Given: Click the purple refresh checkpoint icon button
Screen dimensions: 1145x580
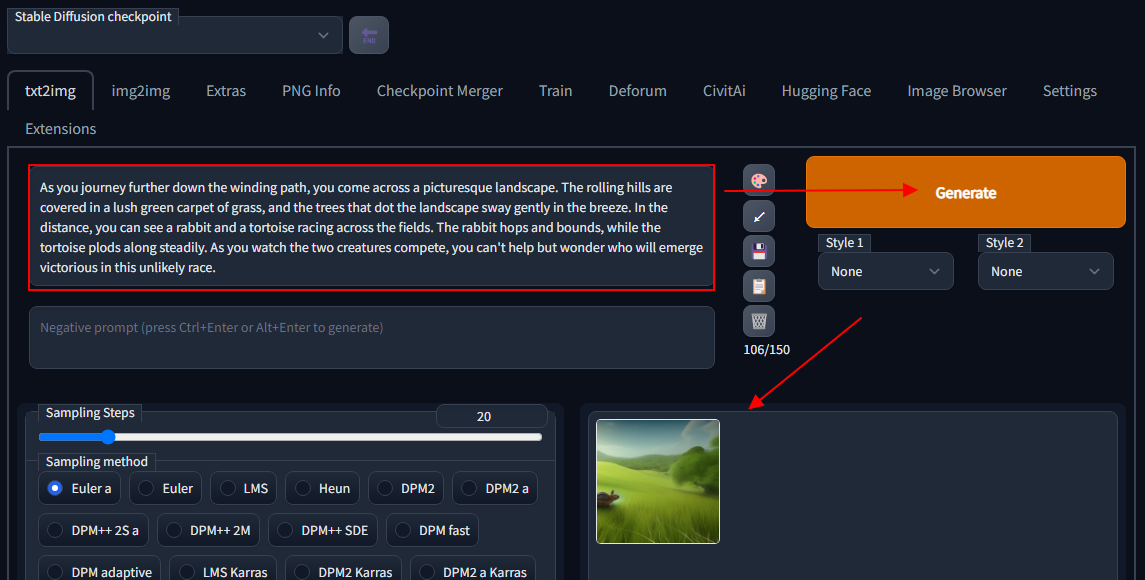Looking at the screenshot, I should [369, 35].
